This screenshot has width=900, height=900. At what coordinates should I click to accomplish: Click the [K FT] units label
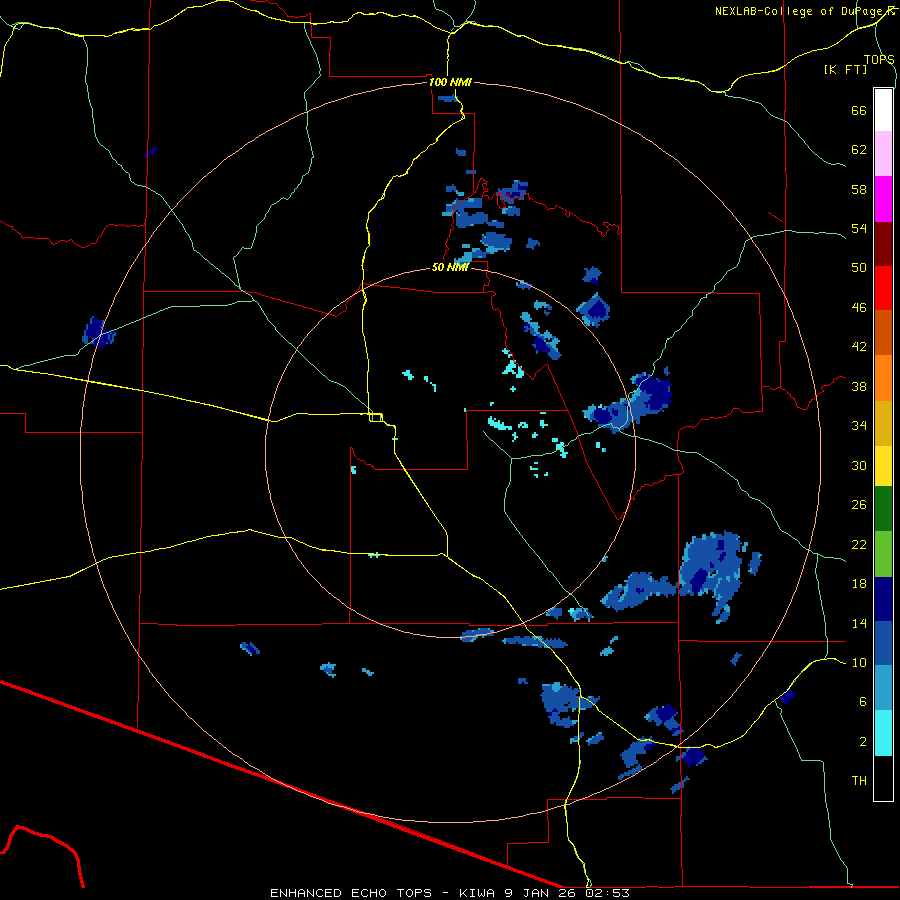845,69
